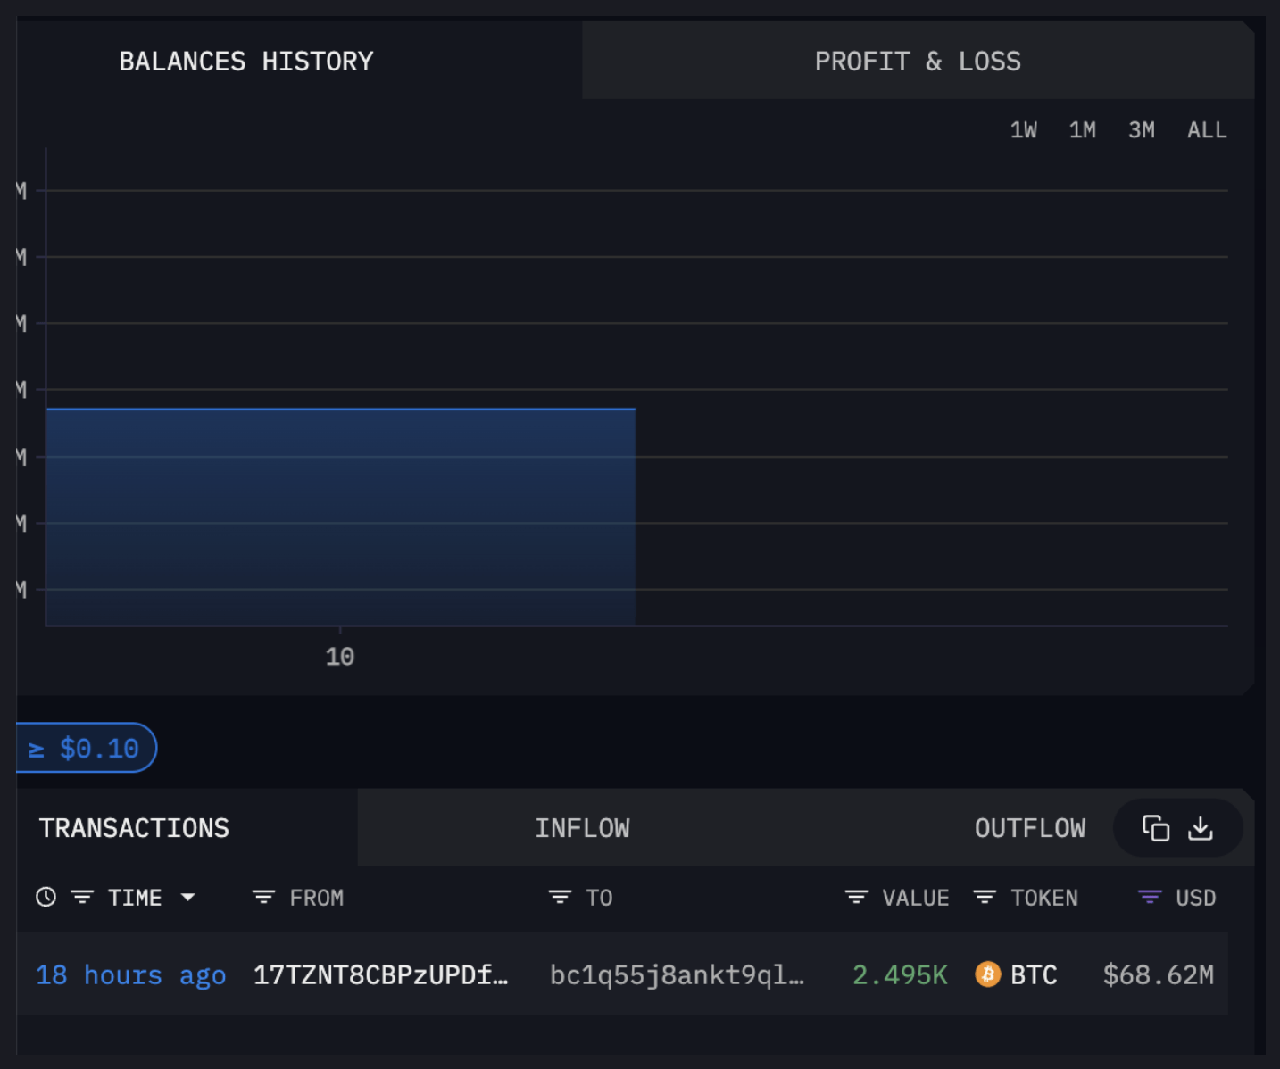
Task: Click the clock icon beside TIME
Action: pos(46,897)
